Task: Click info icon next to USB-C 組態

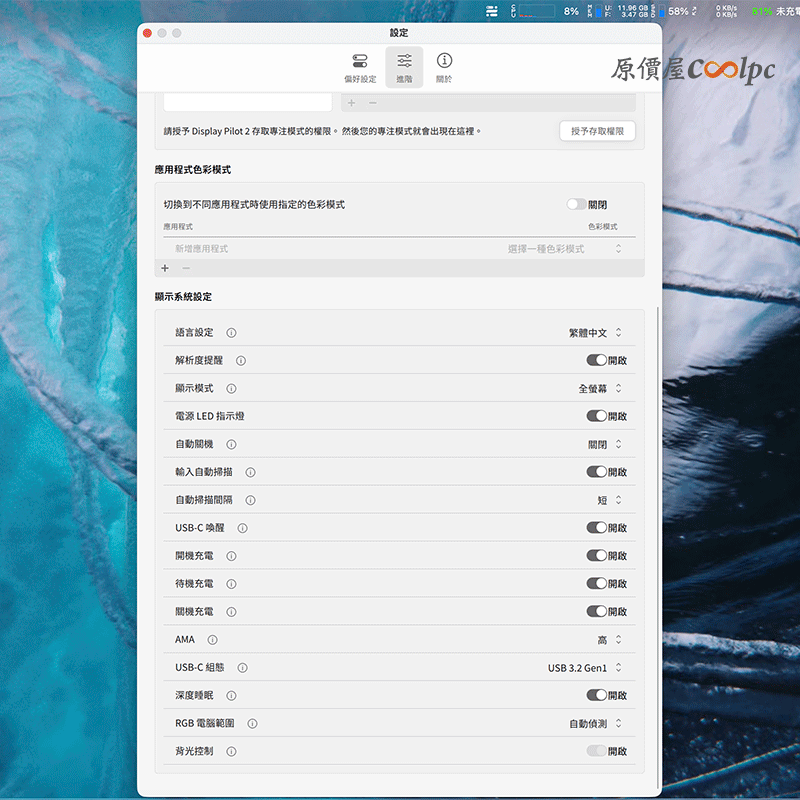Action: click(x=243, y=667)
